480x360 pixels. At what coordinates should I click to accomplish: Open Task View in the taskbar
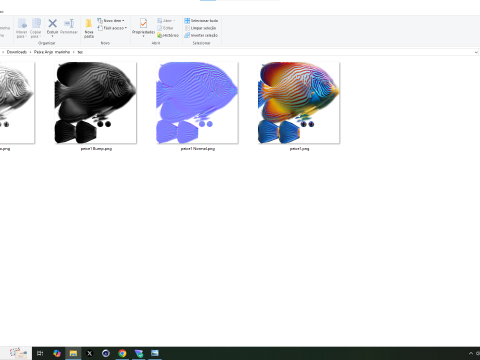[40, 353]
